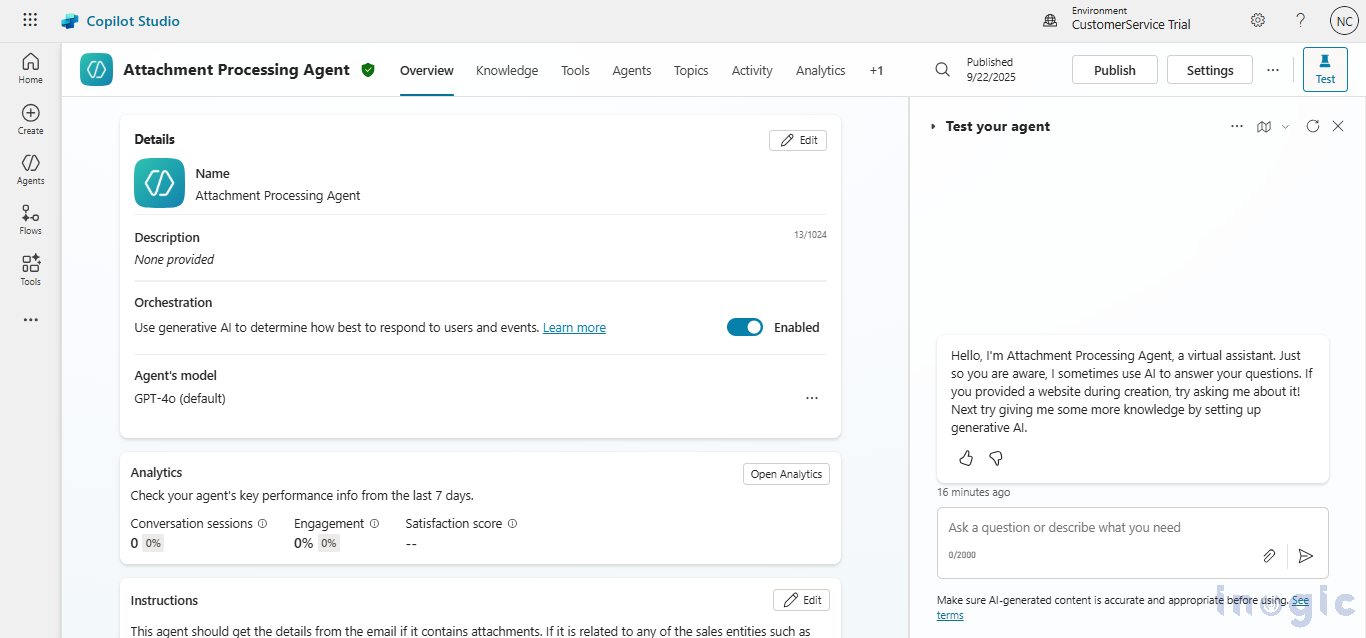Open the Learn more link
Viewport: 1366px width, 638px height.
[574, 328]
